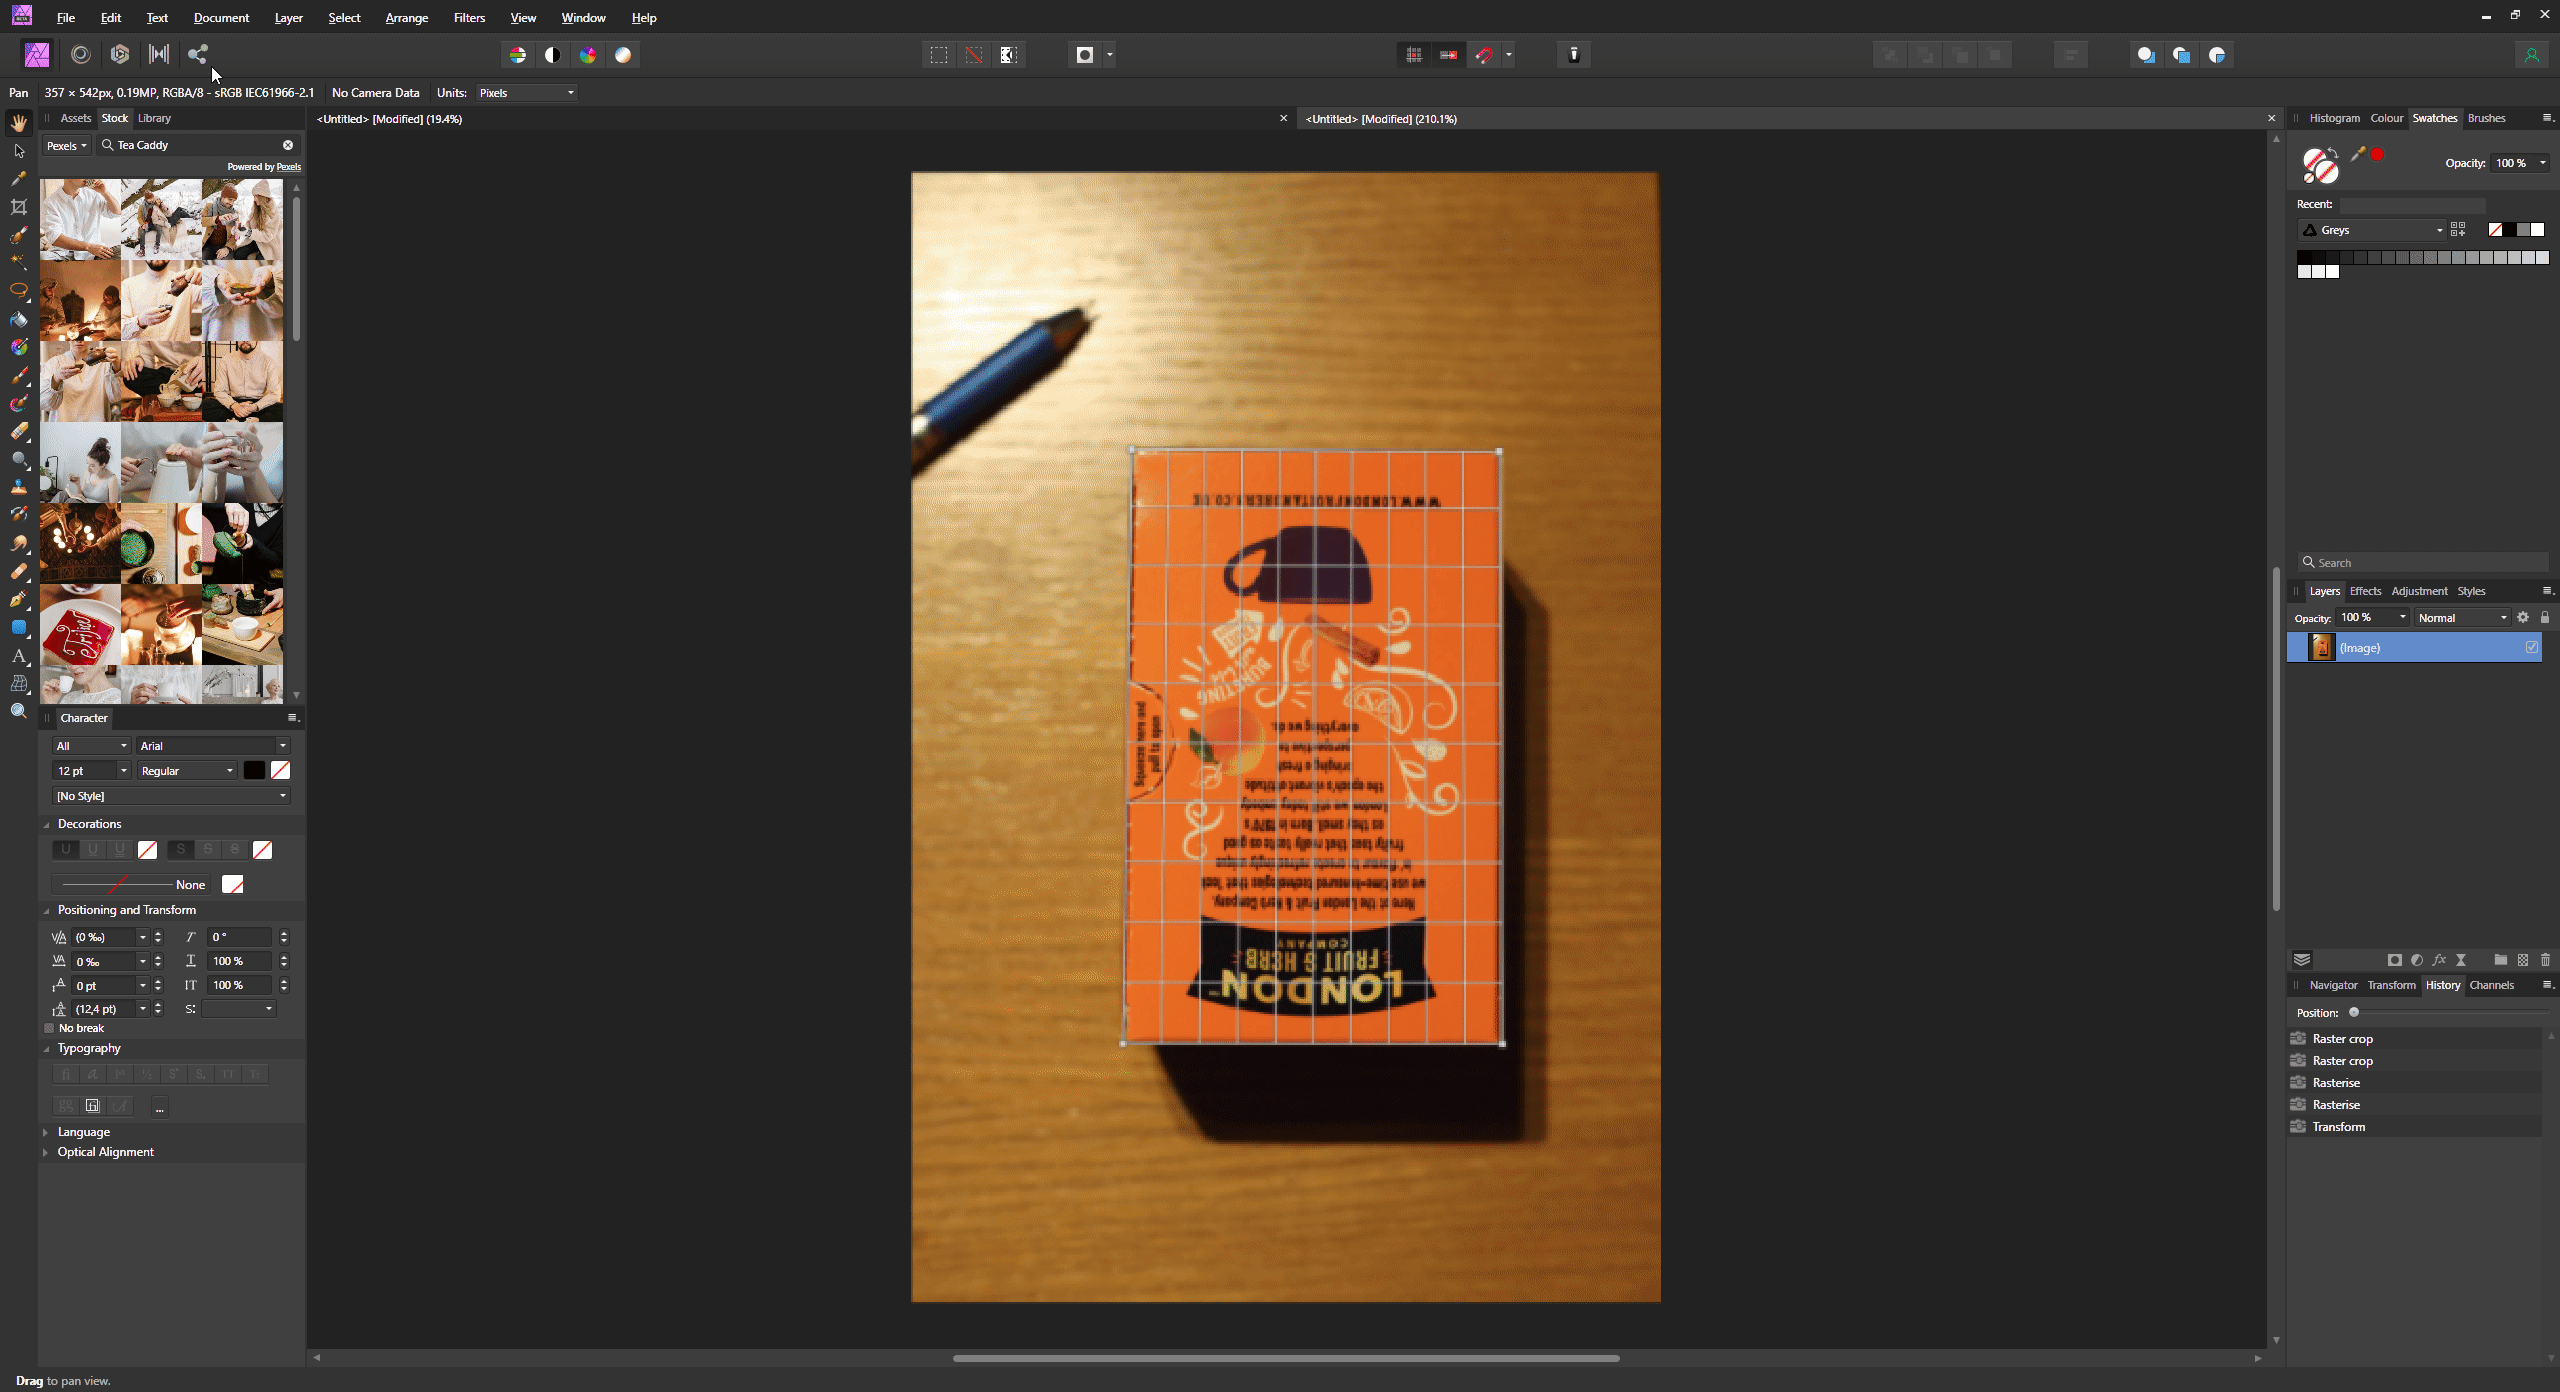This screenshot has height=1392, width=2560.
Task: Open the Greys palette dropdown
Action: pos(2372,230)
